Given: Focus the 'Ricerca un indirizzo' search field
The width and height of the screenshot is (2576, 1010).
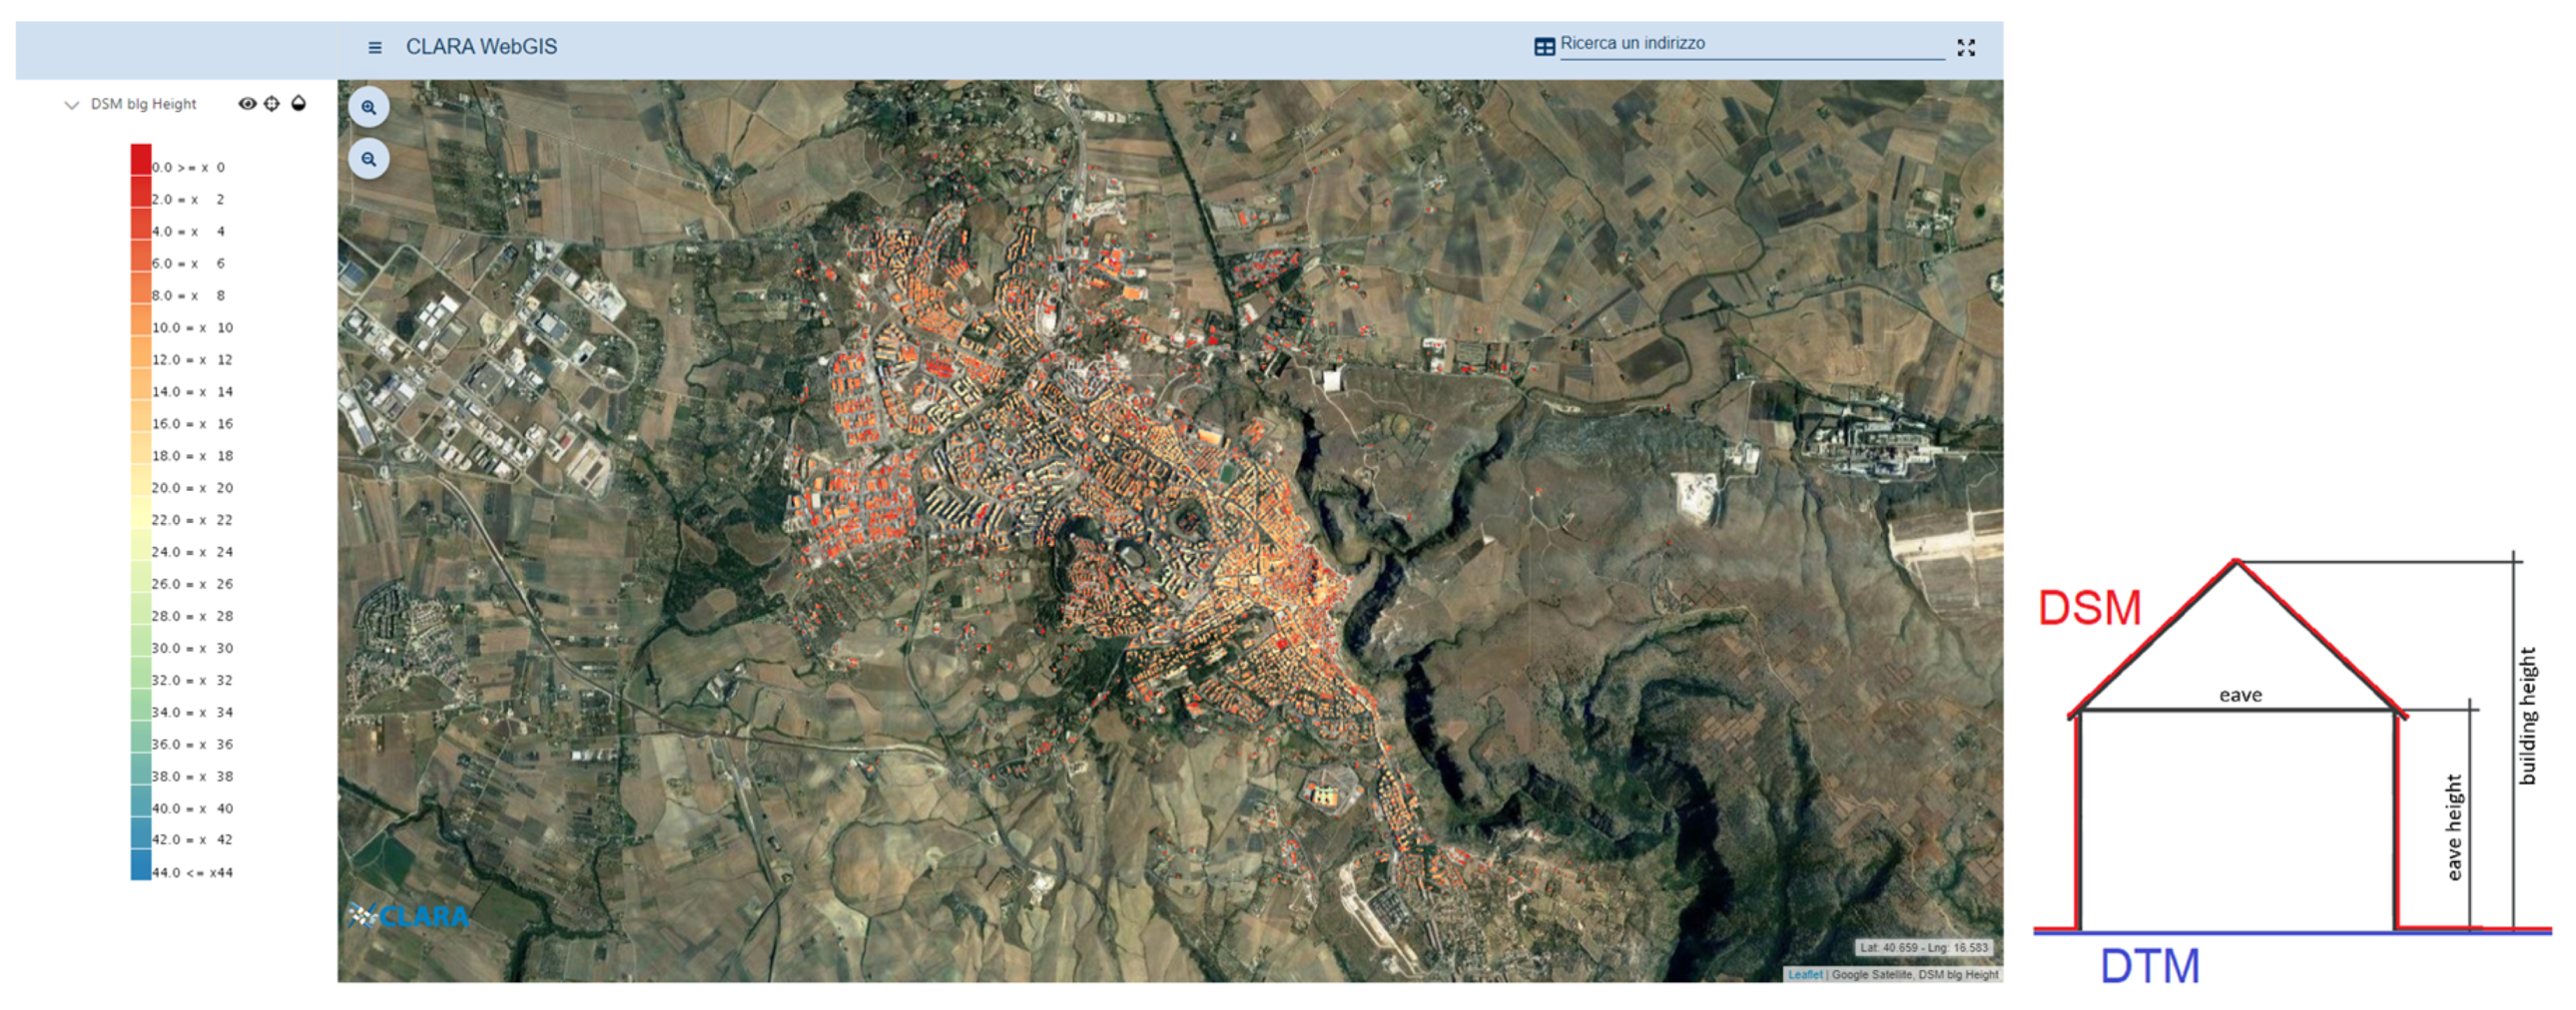Looking at the screenshot, I should [1750, 44].
